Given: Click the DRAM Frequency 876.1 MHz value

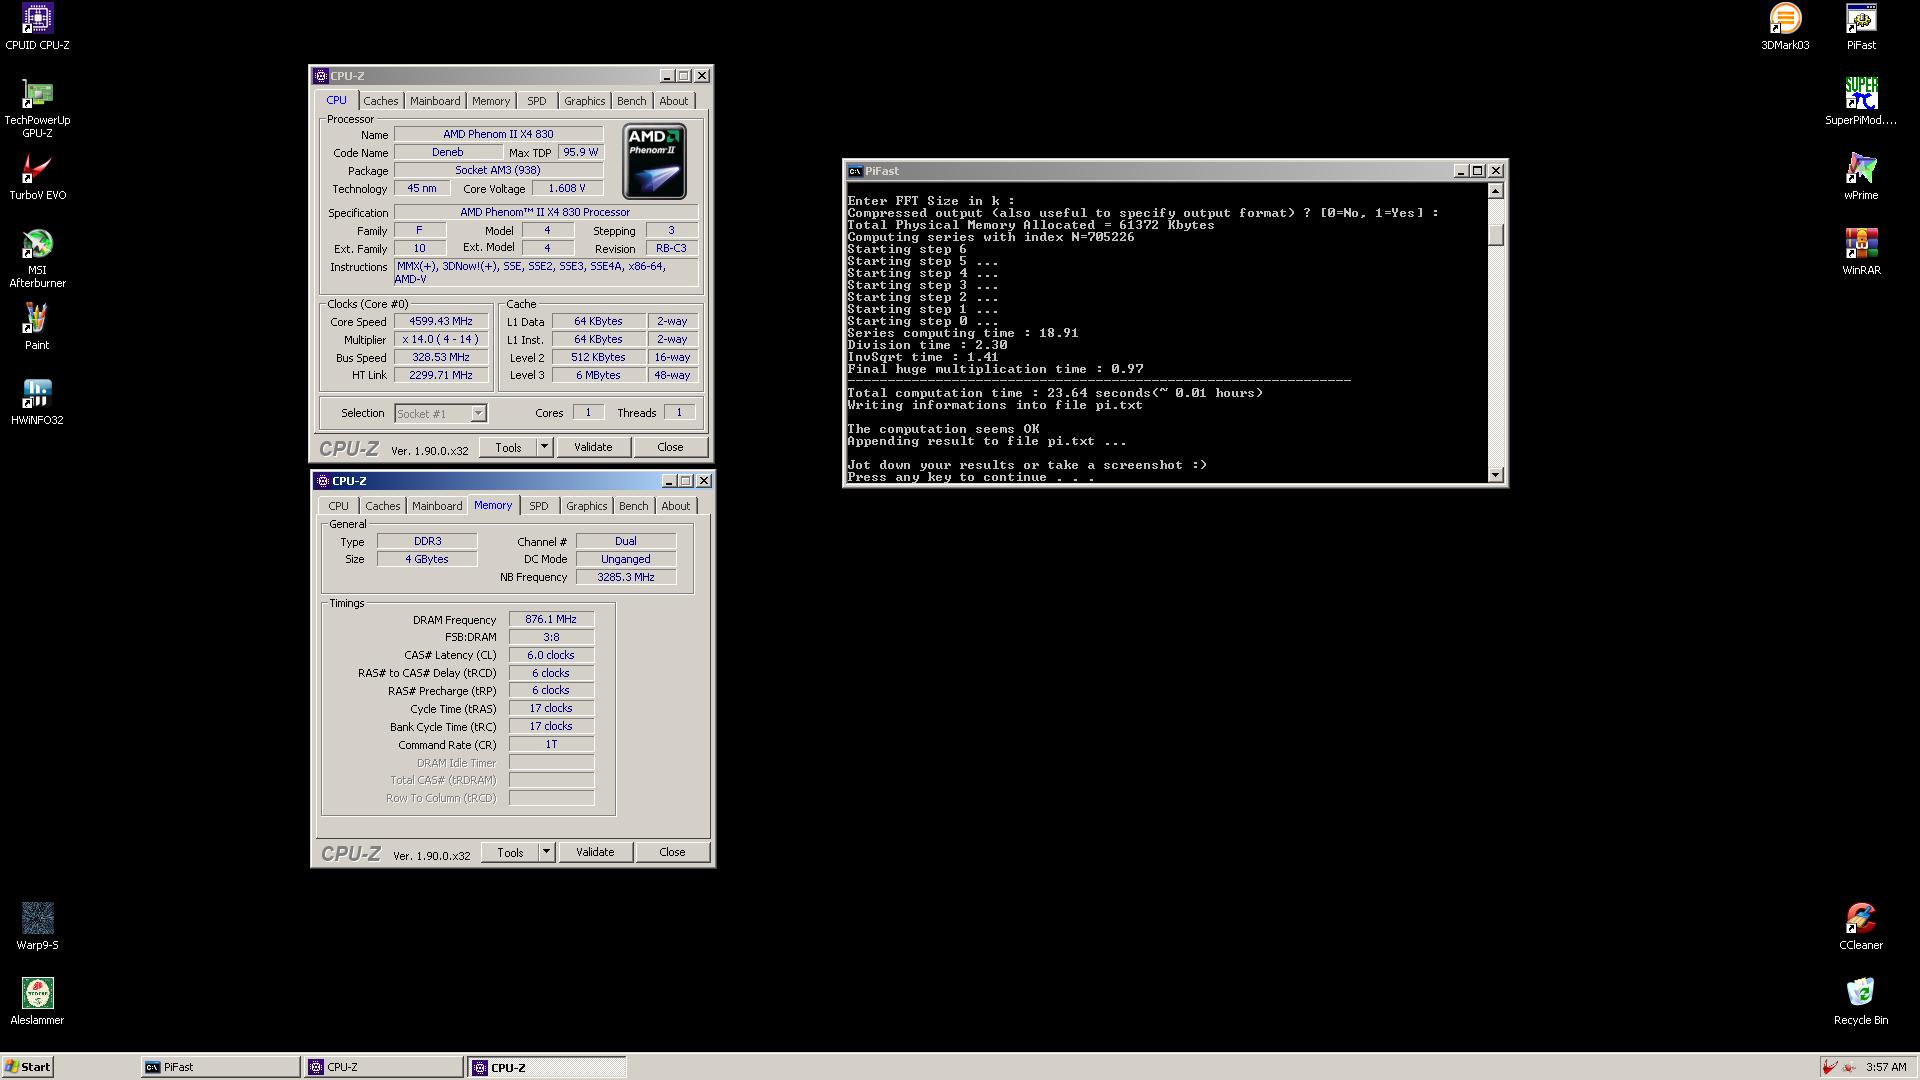Looking at the screenshot, I should pos(551,619).
